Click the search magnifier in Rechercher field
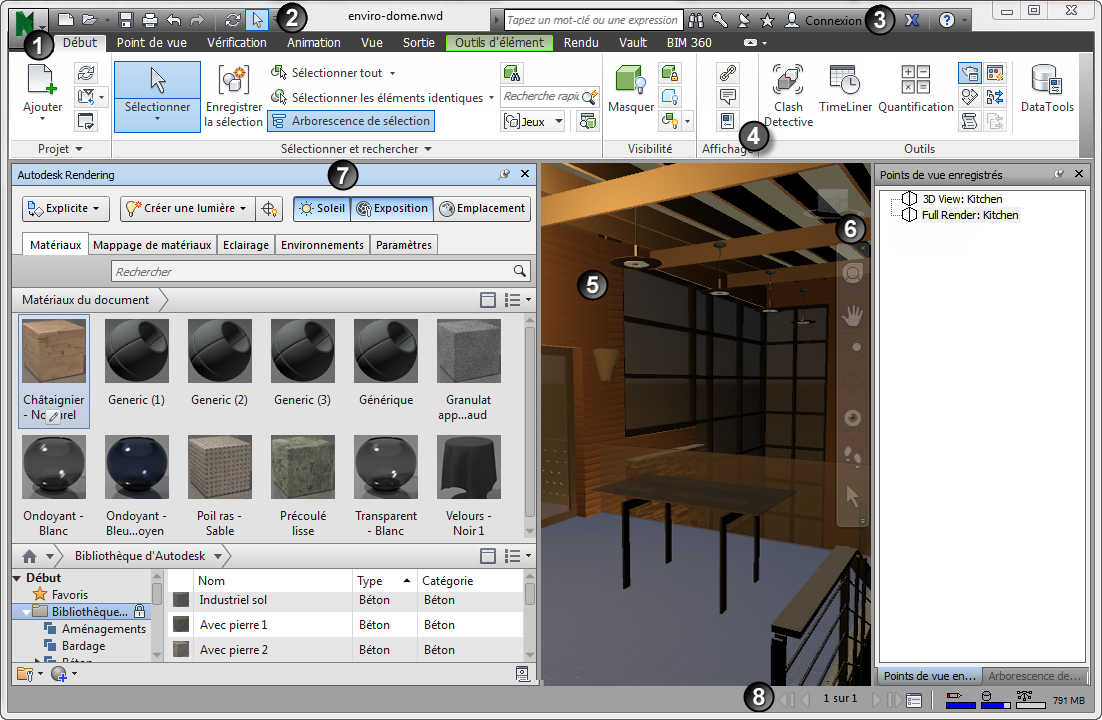This screenshot has height=720, width=1102. click(x=519, y=271)
